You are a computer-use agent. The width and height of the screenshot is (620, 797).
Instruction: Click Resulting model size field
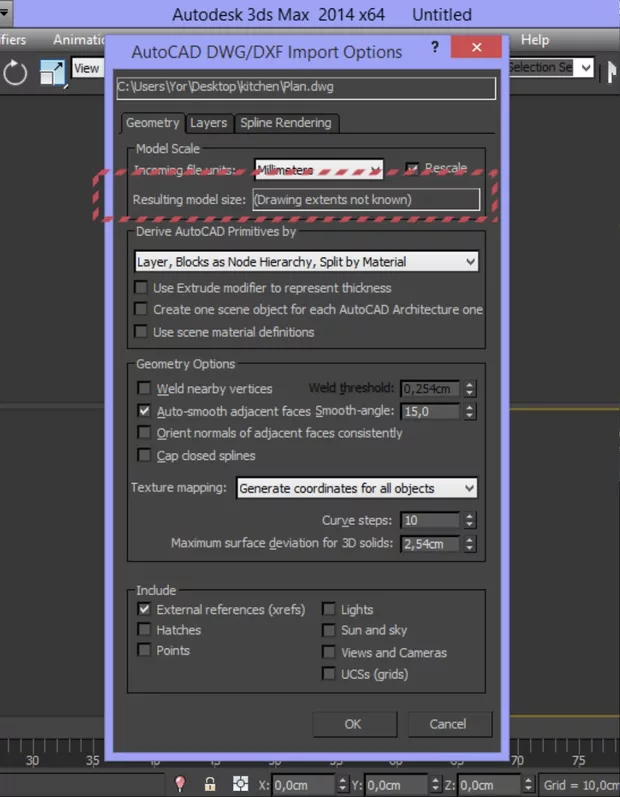coord(366,200)
